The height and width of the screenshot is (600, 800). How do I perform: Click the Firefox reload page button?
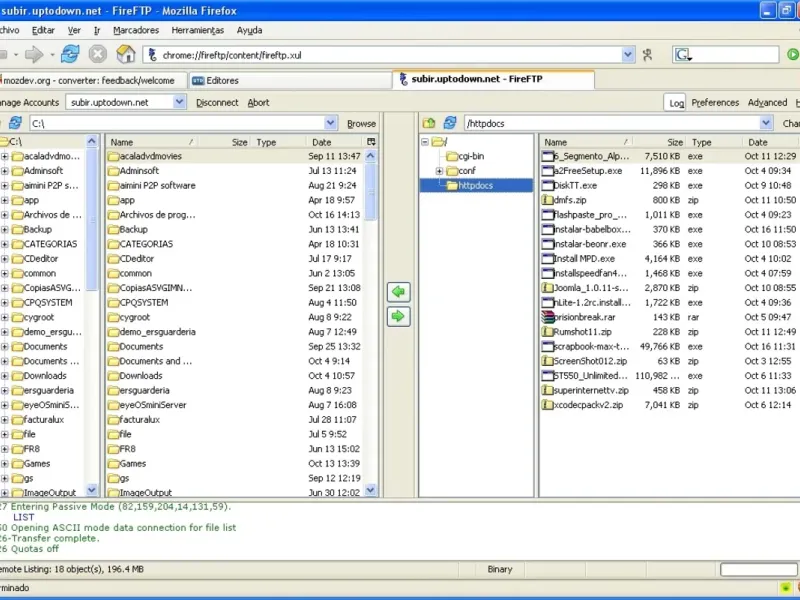(69, 54)
